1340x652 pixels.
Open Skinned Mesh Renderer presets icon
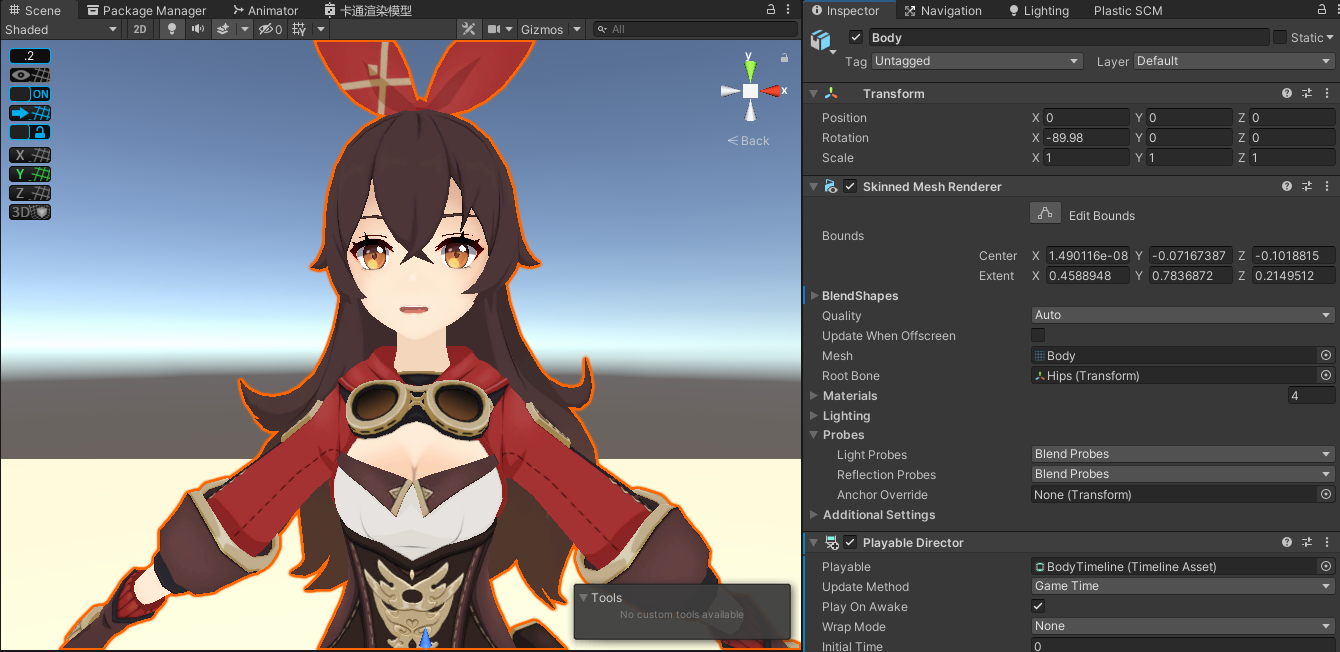1306,186
